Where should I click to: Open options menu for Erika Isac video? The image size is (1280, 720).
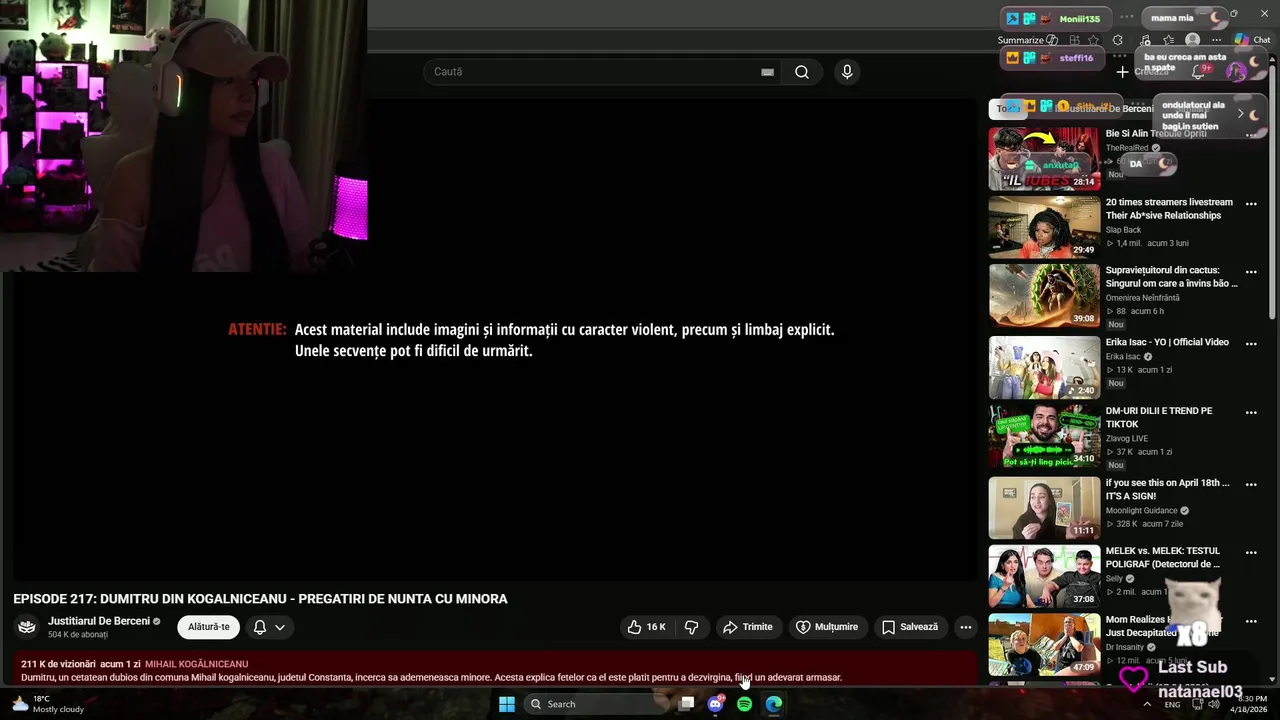point(1251,344)
